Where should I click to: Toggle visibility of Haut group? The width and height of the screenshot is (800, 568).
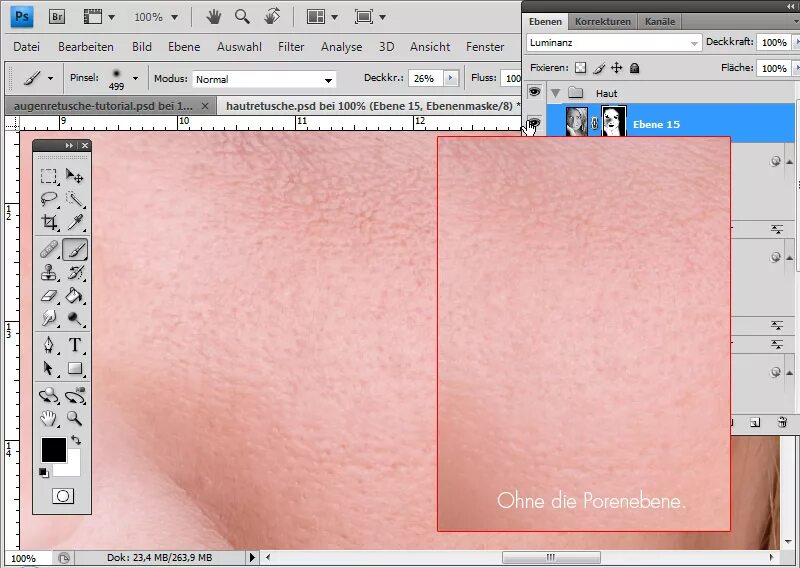pos(534,92)
